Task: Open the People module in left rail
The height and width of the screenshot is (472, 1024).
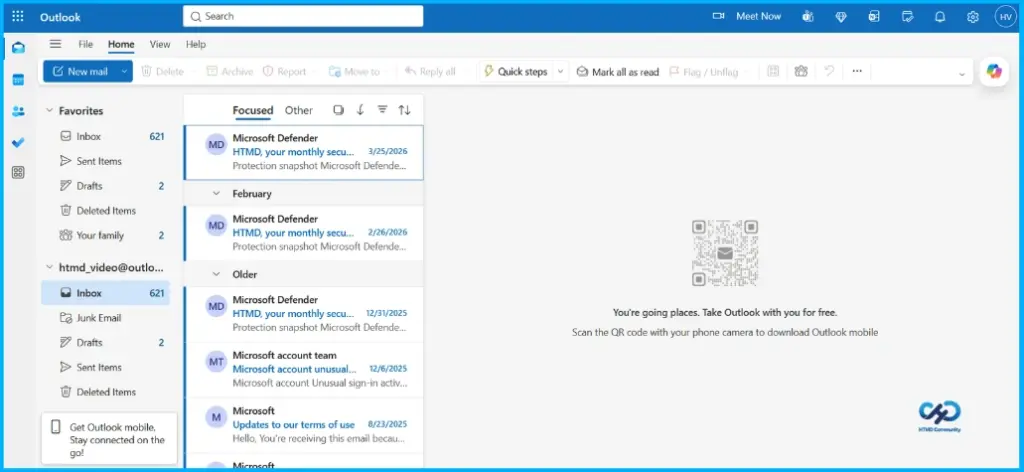Action: click(x=18, y=112)
